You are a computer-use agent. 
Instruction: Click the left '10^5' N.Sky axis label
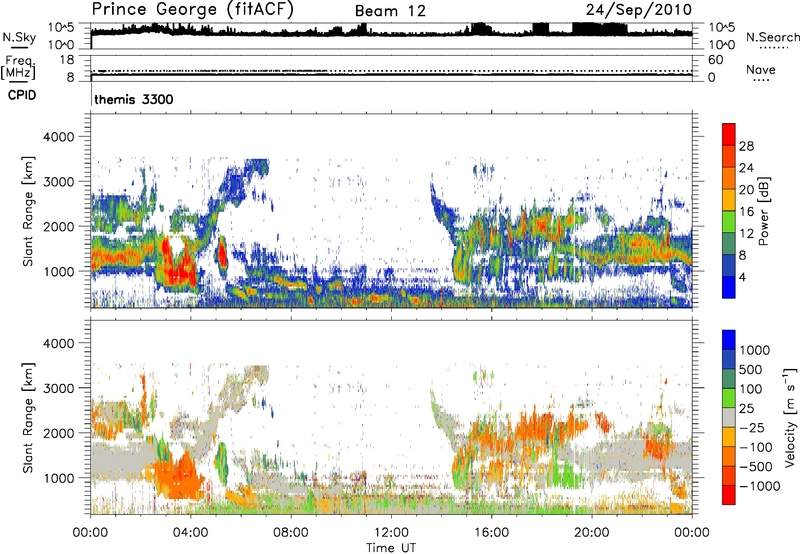click(x=62, y=28)
